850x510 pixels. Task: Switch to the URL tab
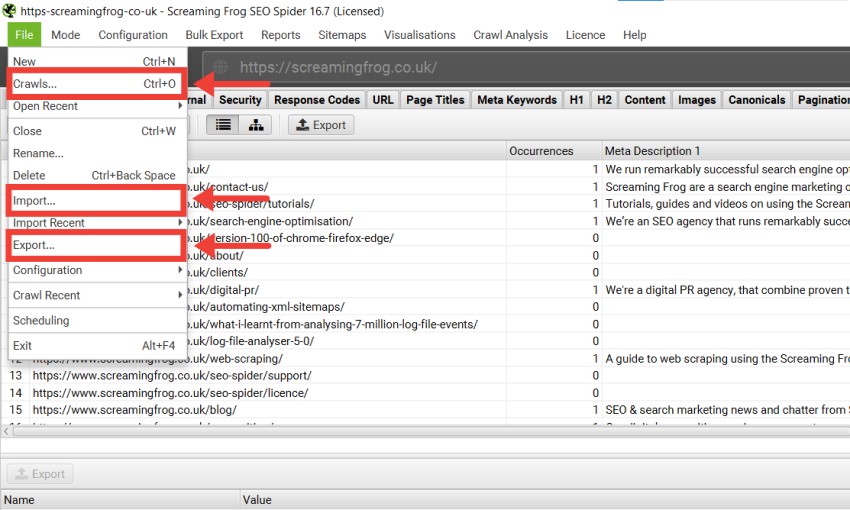click(x=383, y=100)
